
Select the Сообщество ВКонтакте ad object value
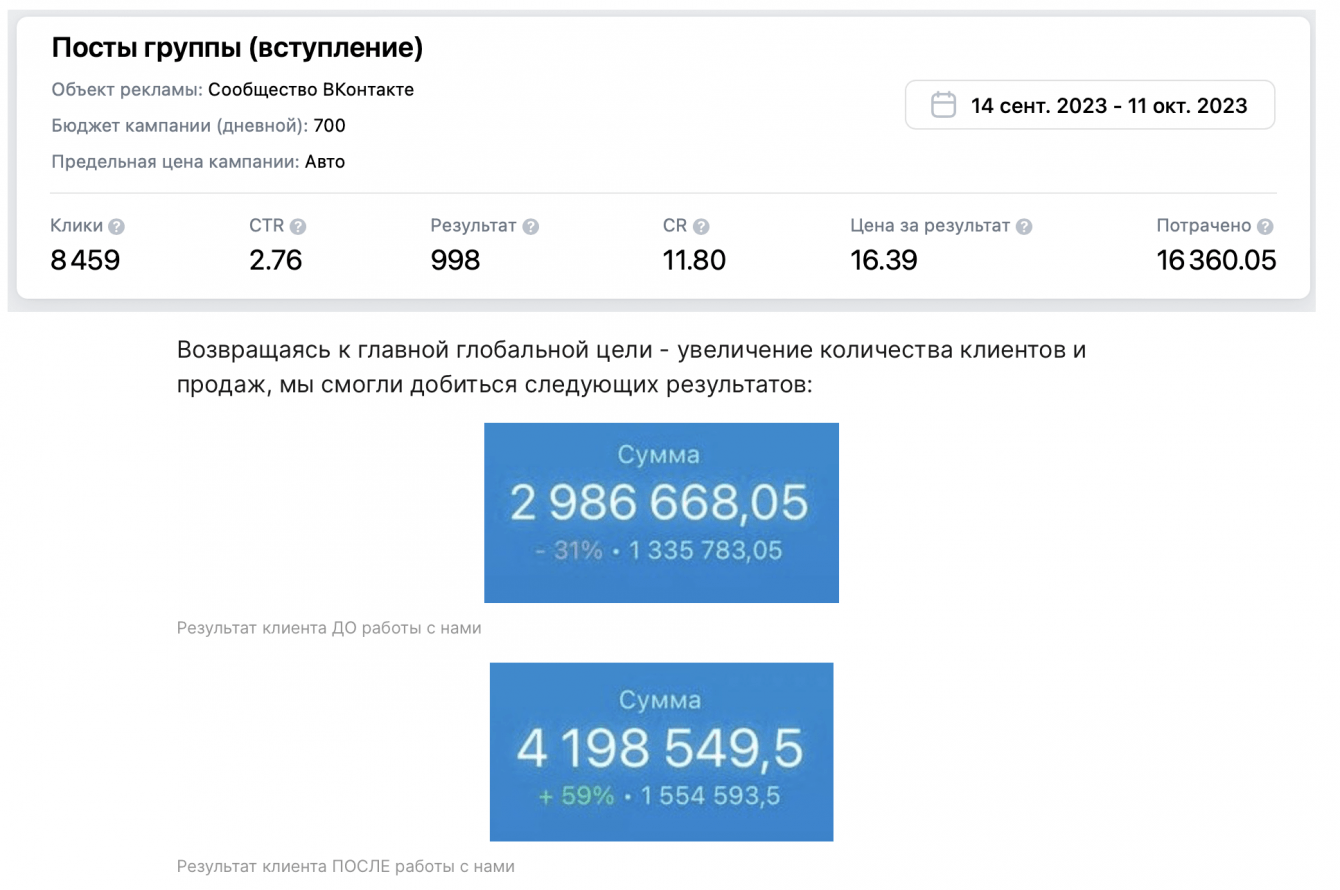tap(311, 90)
